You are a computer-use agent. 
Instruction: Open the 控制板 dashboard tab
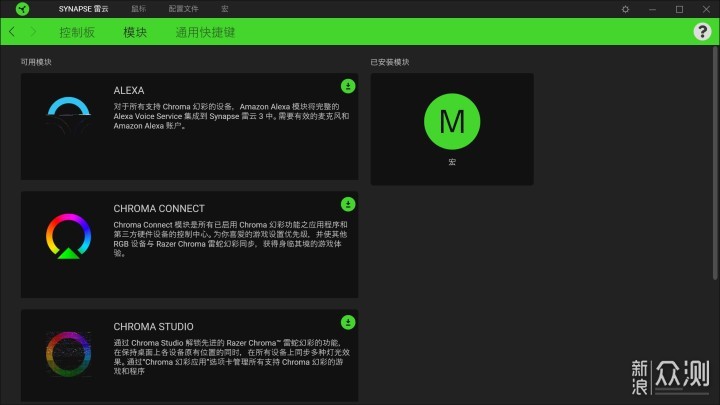point(77,32)
